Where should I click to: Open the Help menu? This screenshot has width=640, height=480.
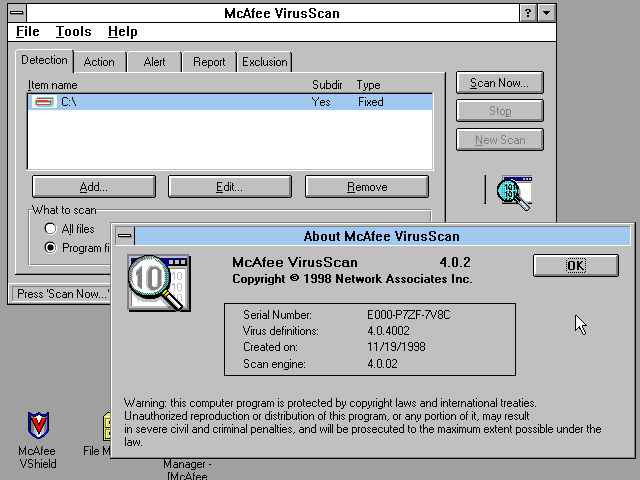click(122, 31)
